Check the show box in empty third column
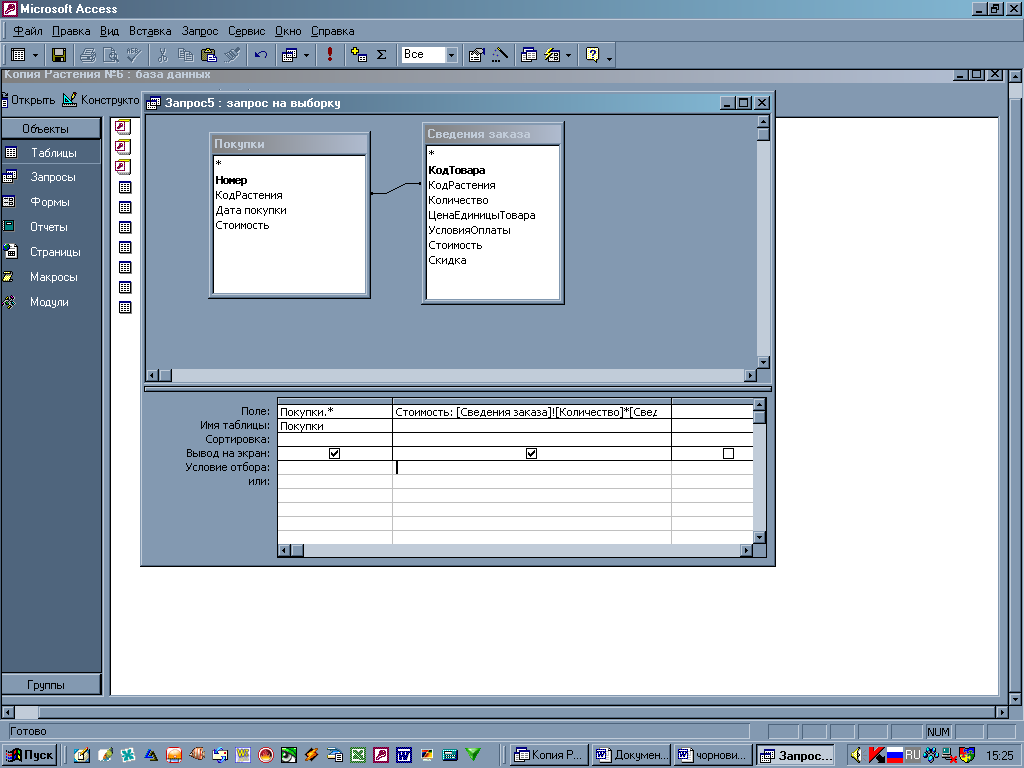Viewport: 1024px width, 768px height. click(728, 453)
